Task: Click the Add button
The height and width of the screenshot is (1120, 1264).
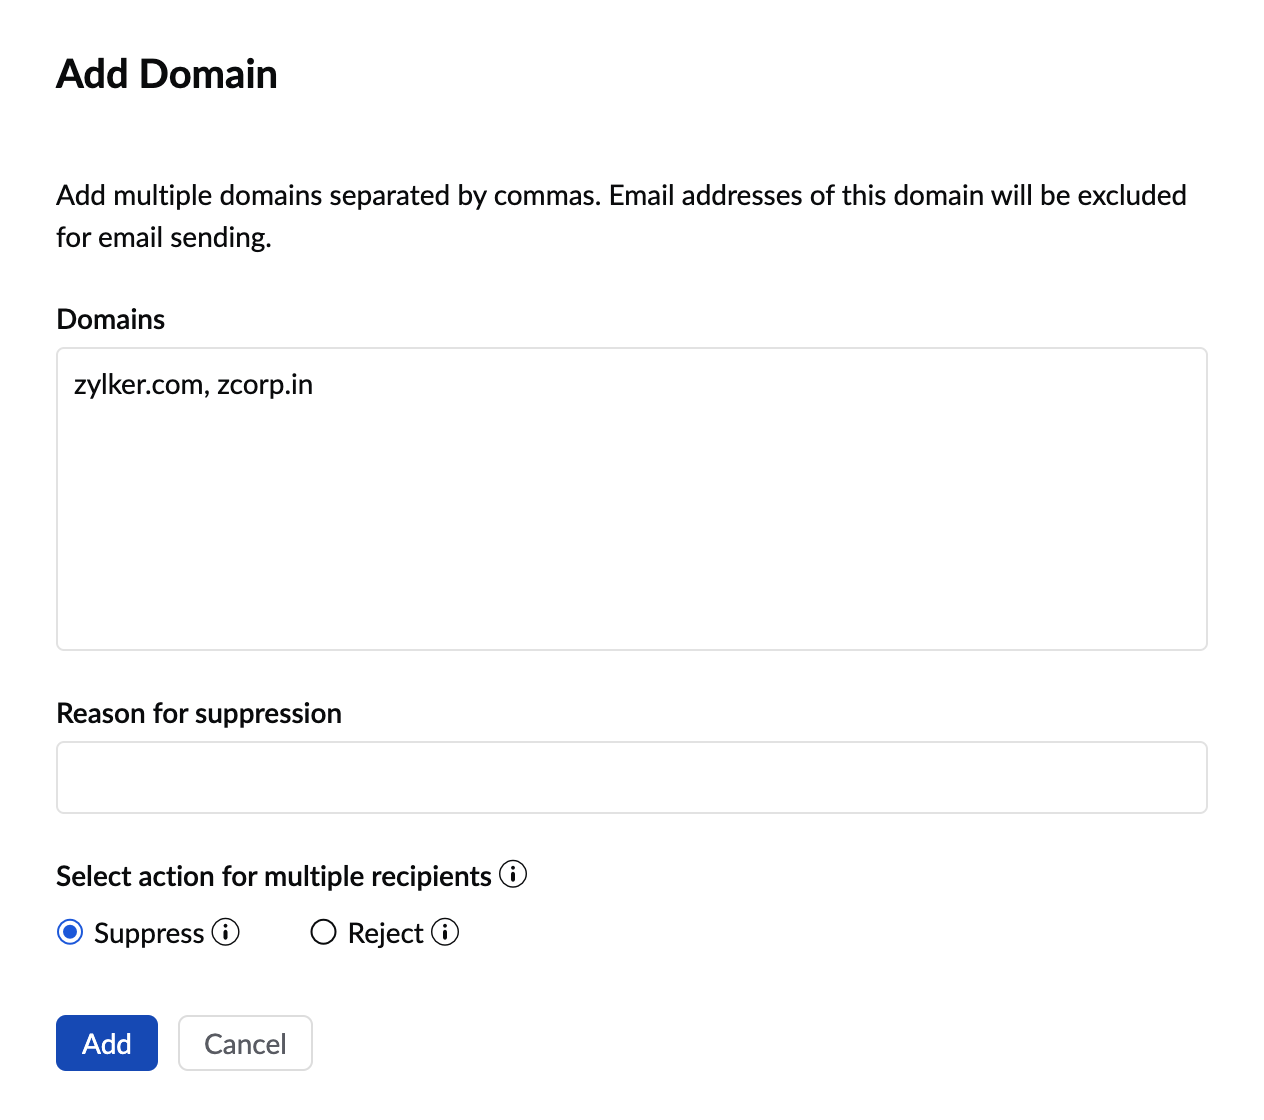Action: tap(107, 1043)
